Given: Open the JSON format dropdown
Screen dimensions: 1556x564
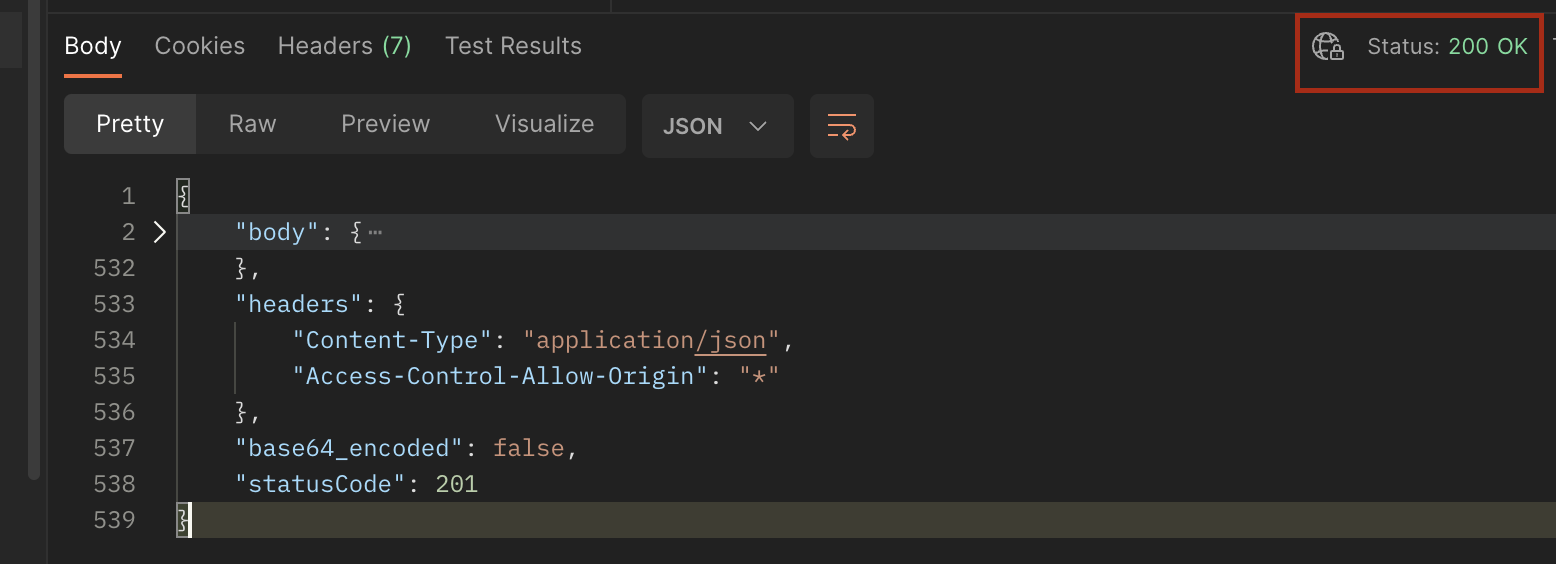Looking at the screenshot, I should [717, 126].
